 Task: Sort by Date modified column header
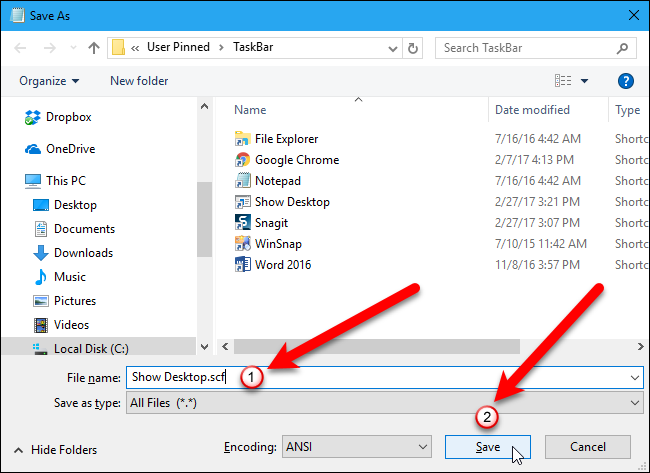click(x=532, y=110)
